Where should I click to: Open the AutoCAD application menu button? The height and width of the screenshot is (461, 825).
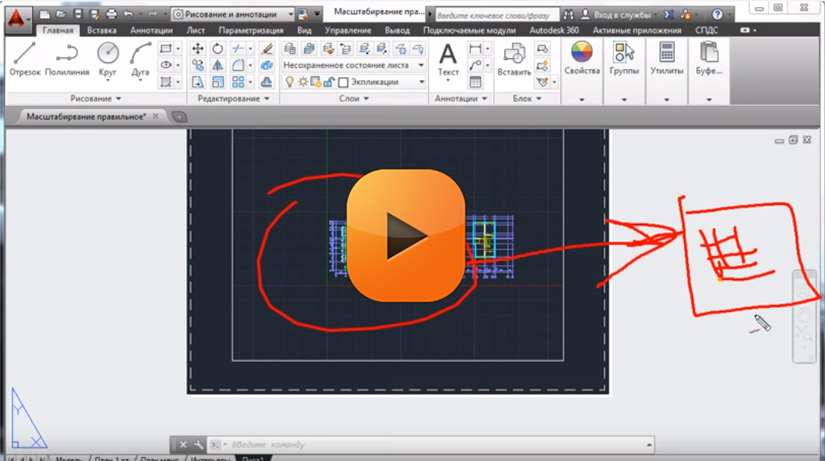[17, 18]
